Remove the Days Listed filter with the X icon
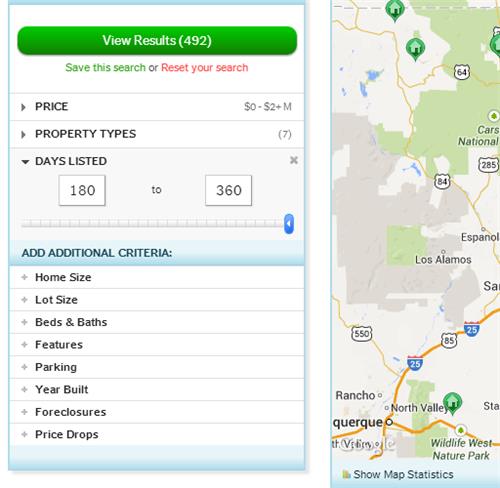 [x=294, y=160]
